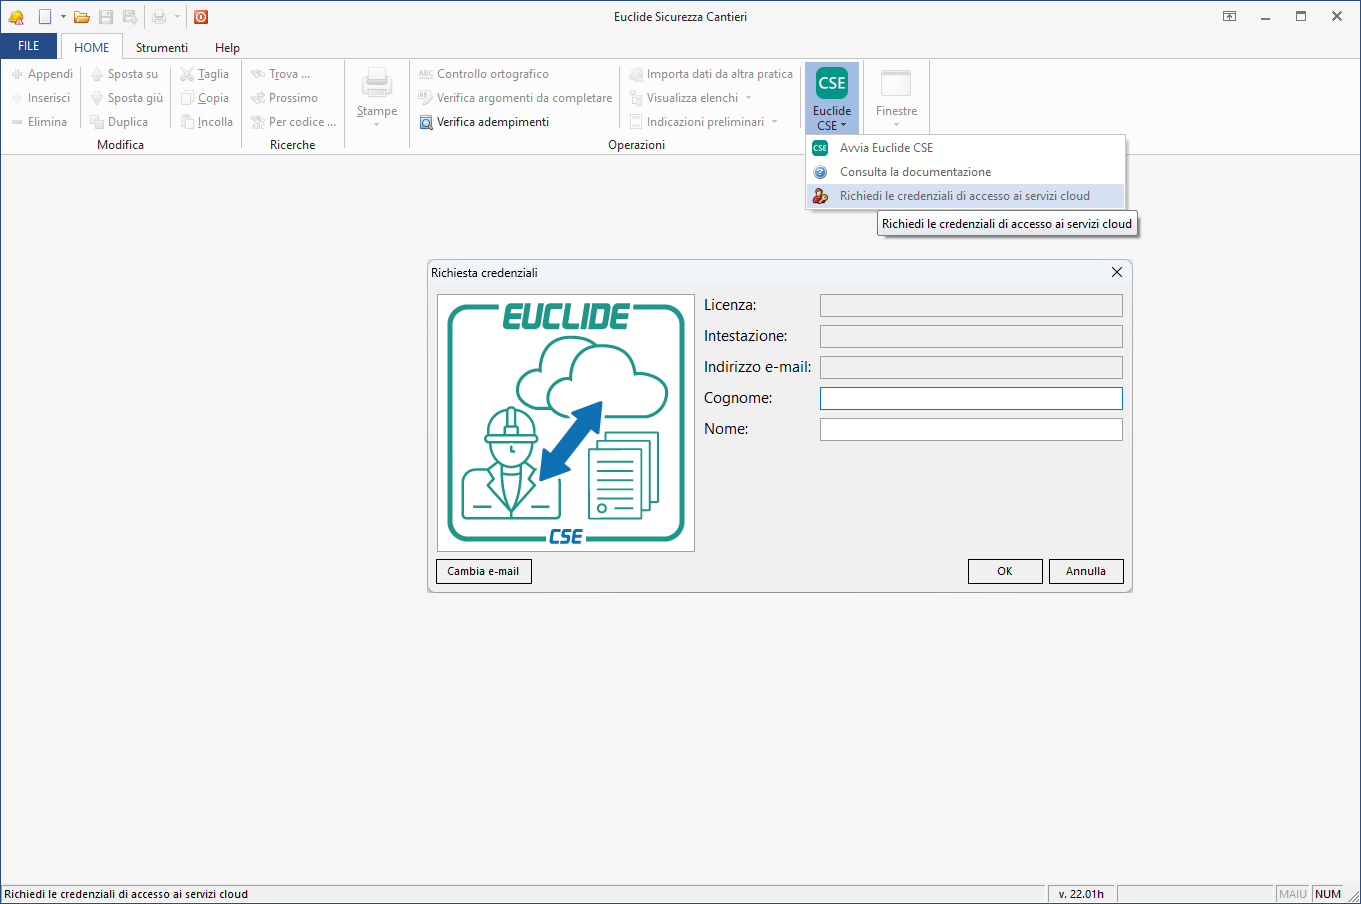The height and width of the screenshot is (904, 1361).
Task: Click the large Euclide CSE icon
Action: click(x=831, y=84)
